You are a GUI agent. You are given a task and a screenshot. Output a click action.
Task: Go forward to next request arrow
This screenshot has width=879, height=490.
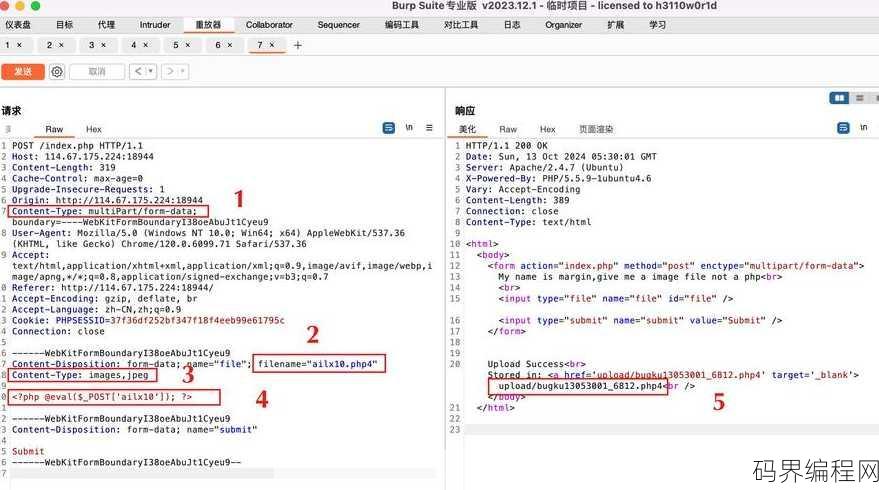click(170, 72)
